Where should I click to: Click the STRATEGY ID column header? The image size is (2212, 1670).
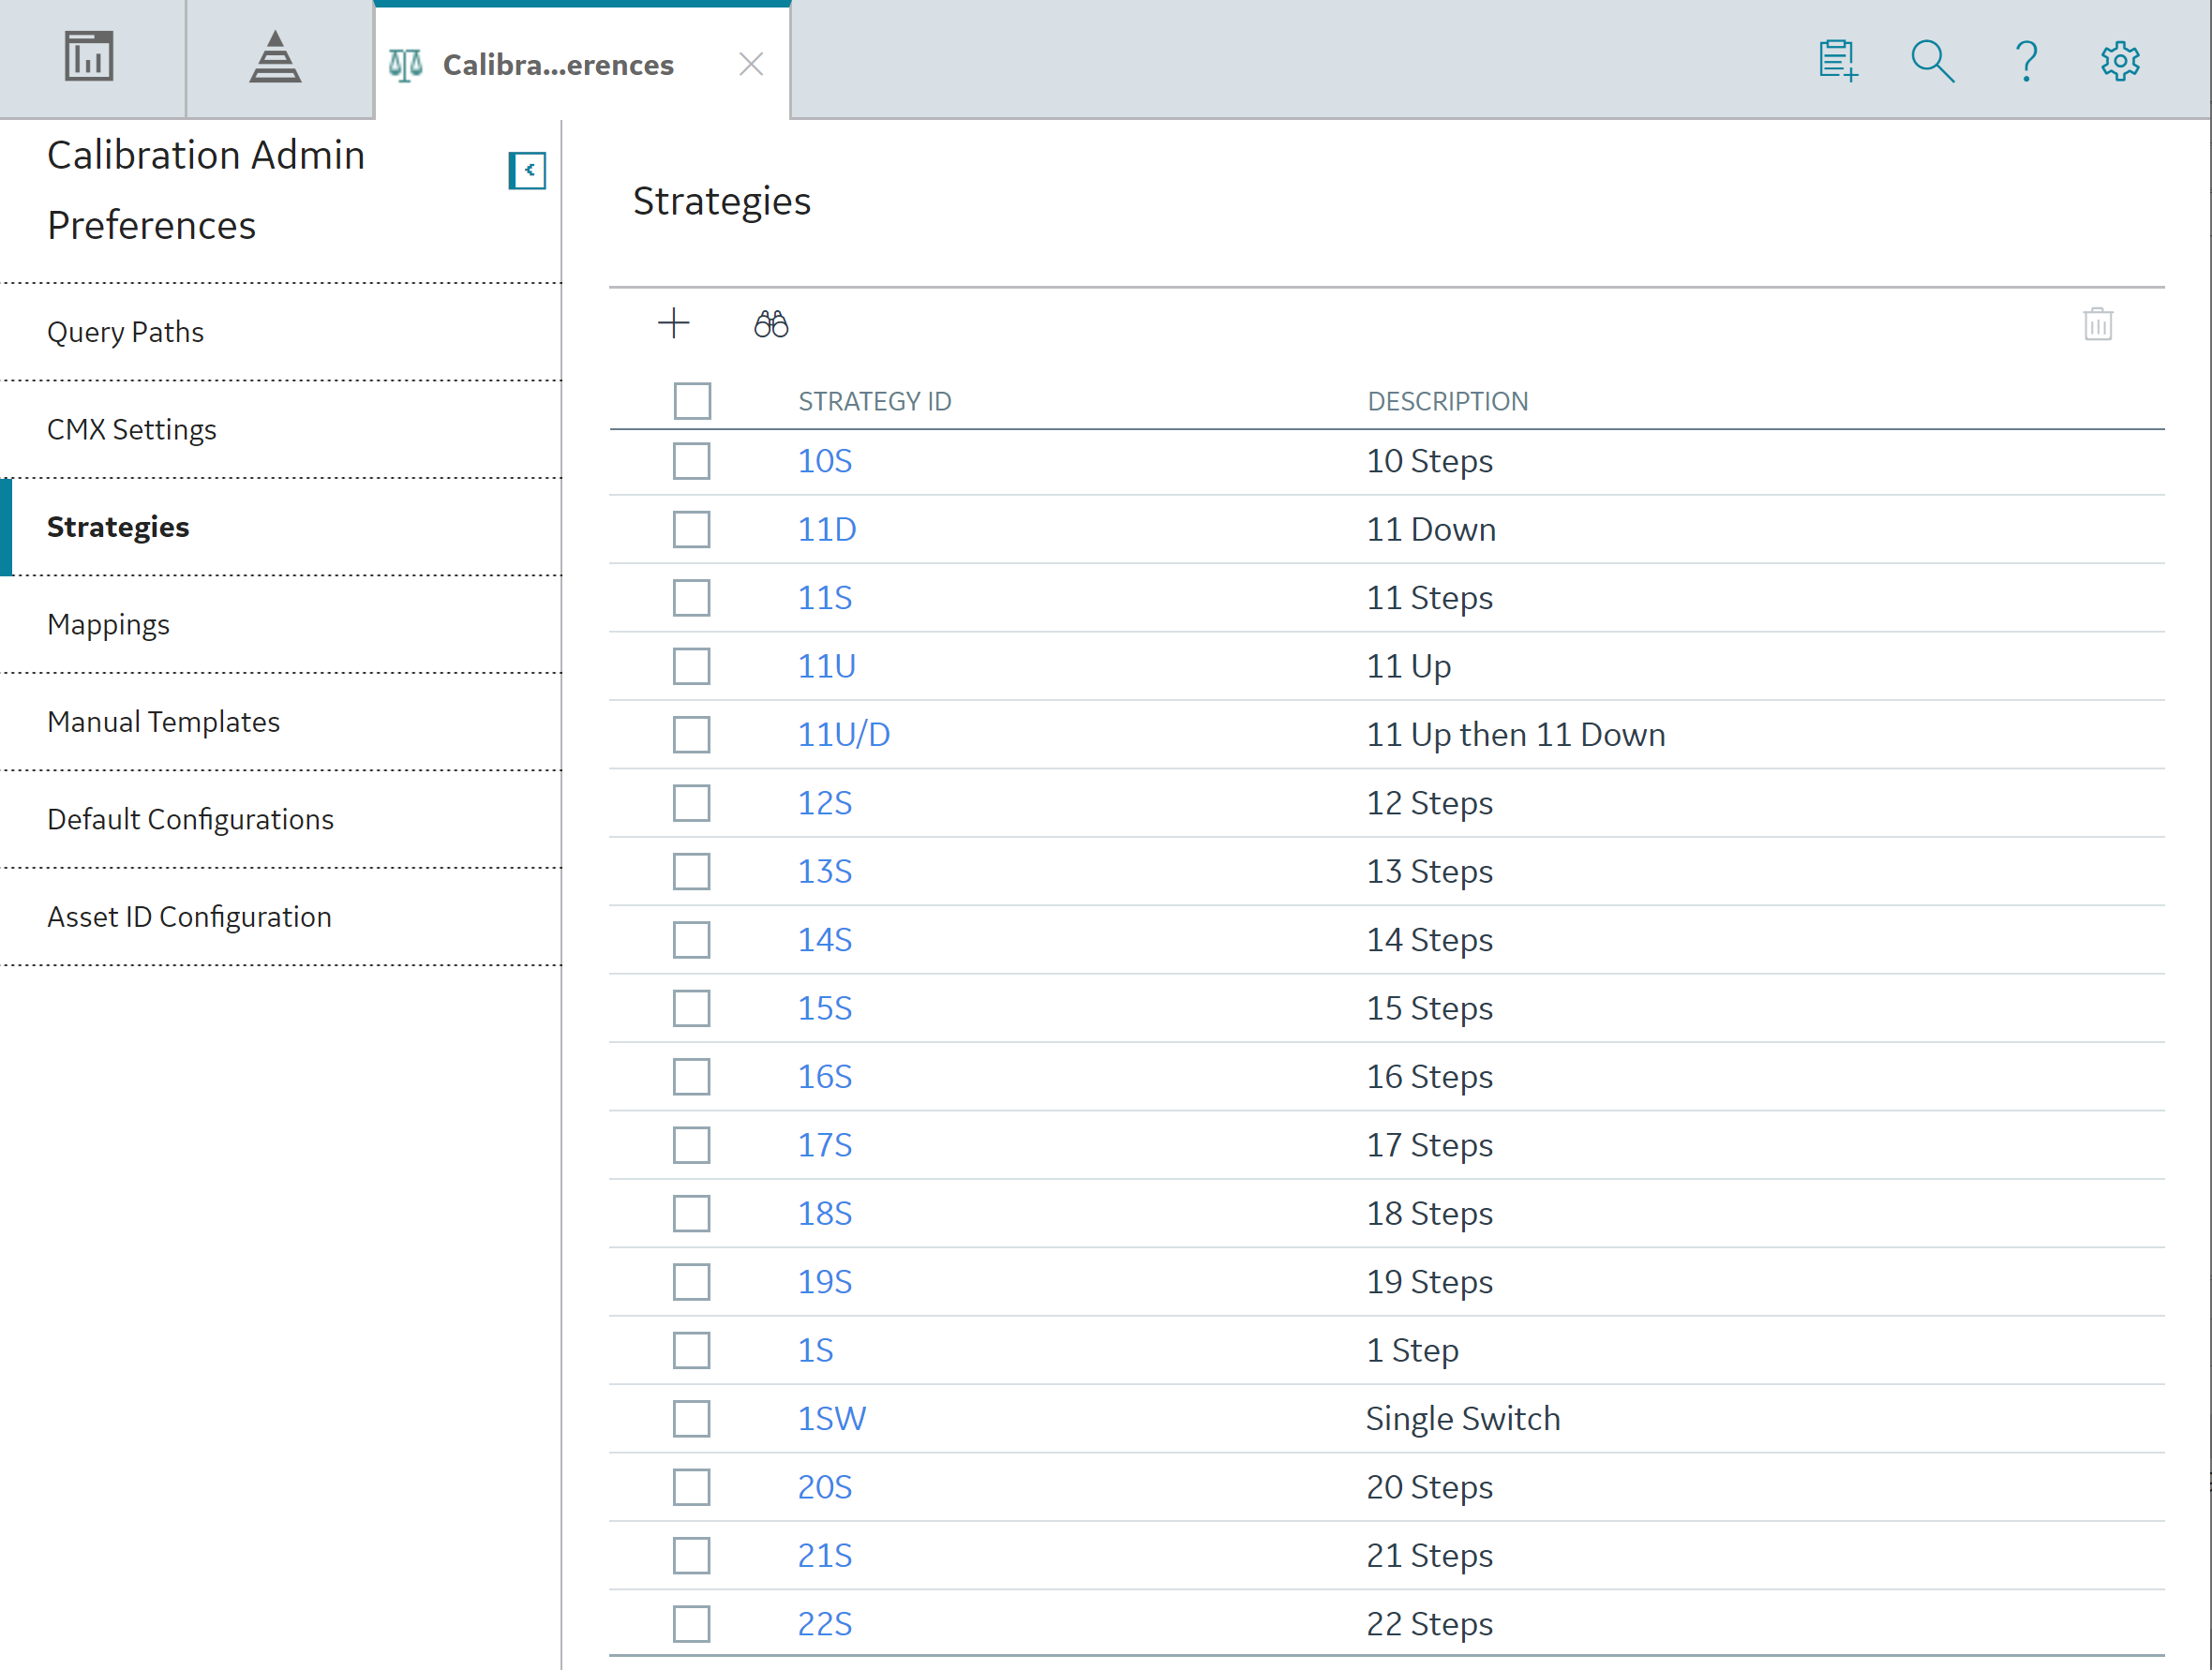[875, 401]
